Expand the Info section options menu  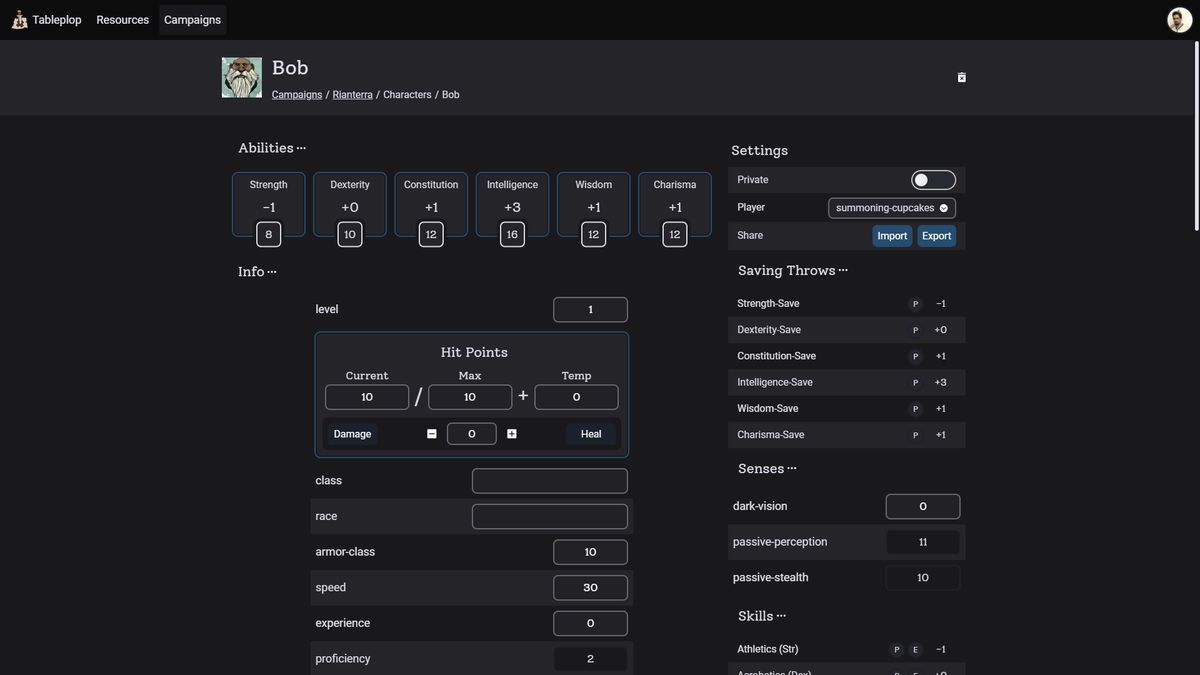coord(272,272)
